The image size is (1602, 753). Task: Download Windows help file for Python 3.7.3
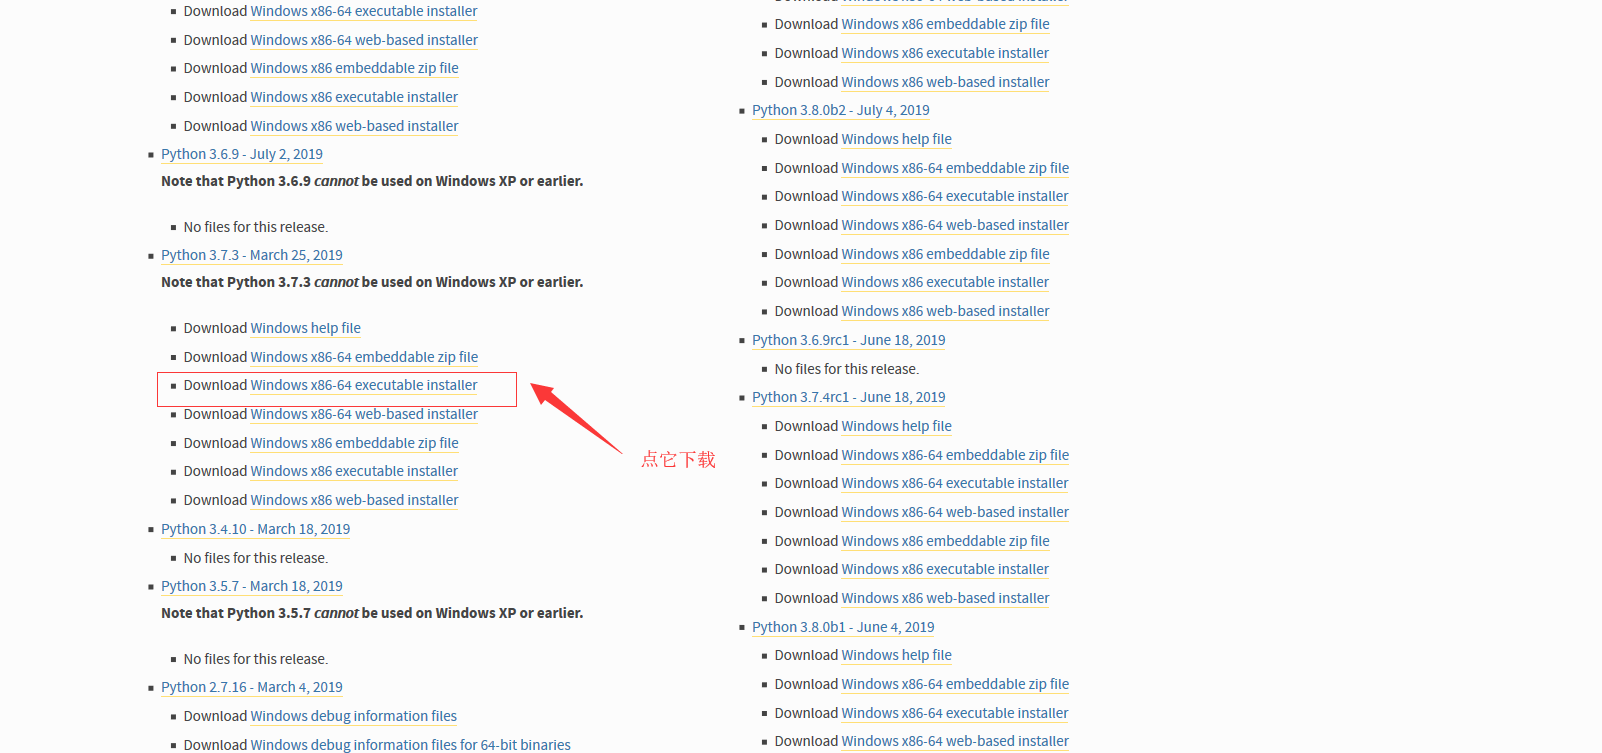[x=305, y=328]
